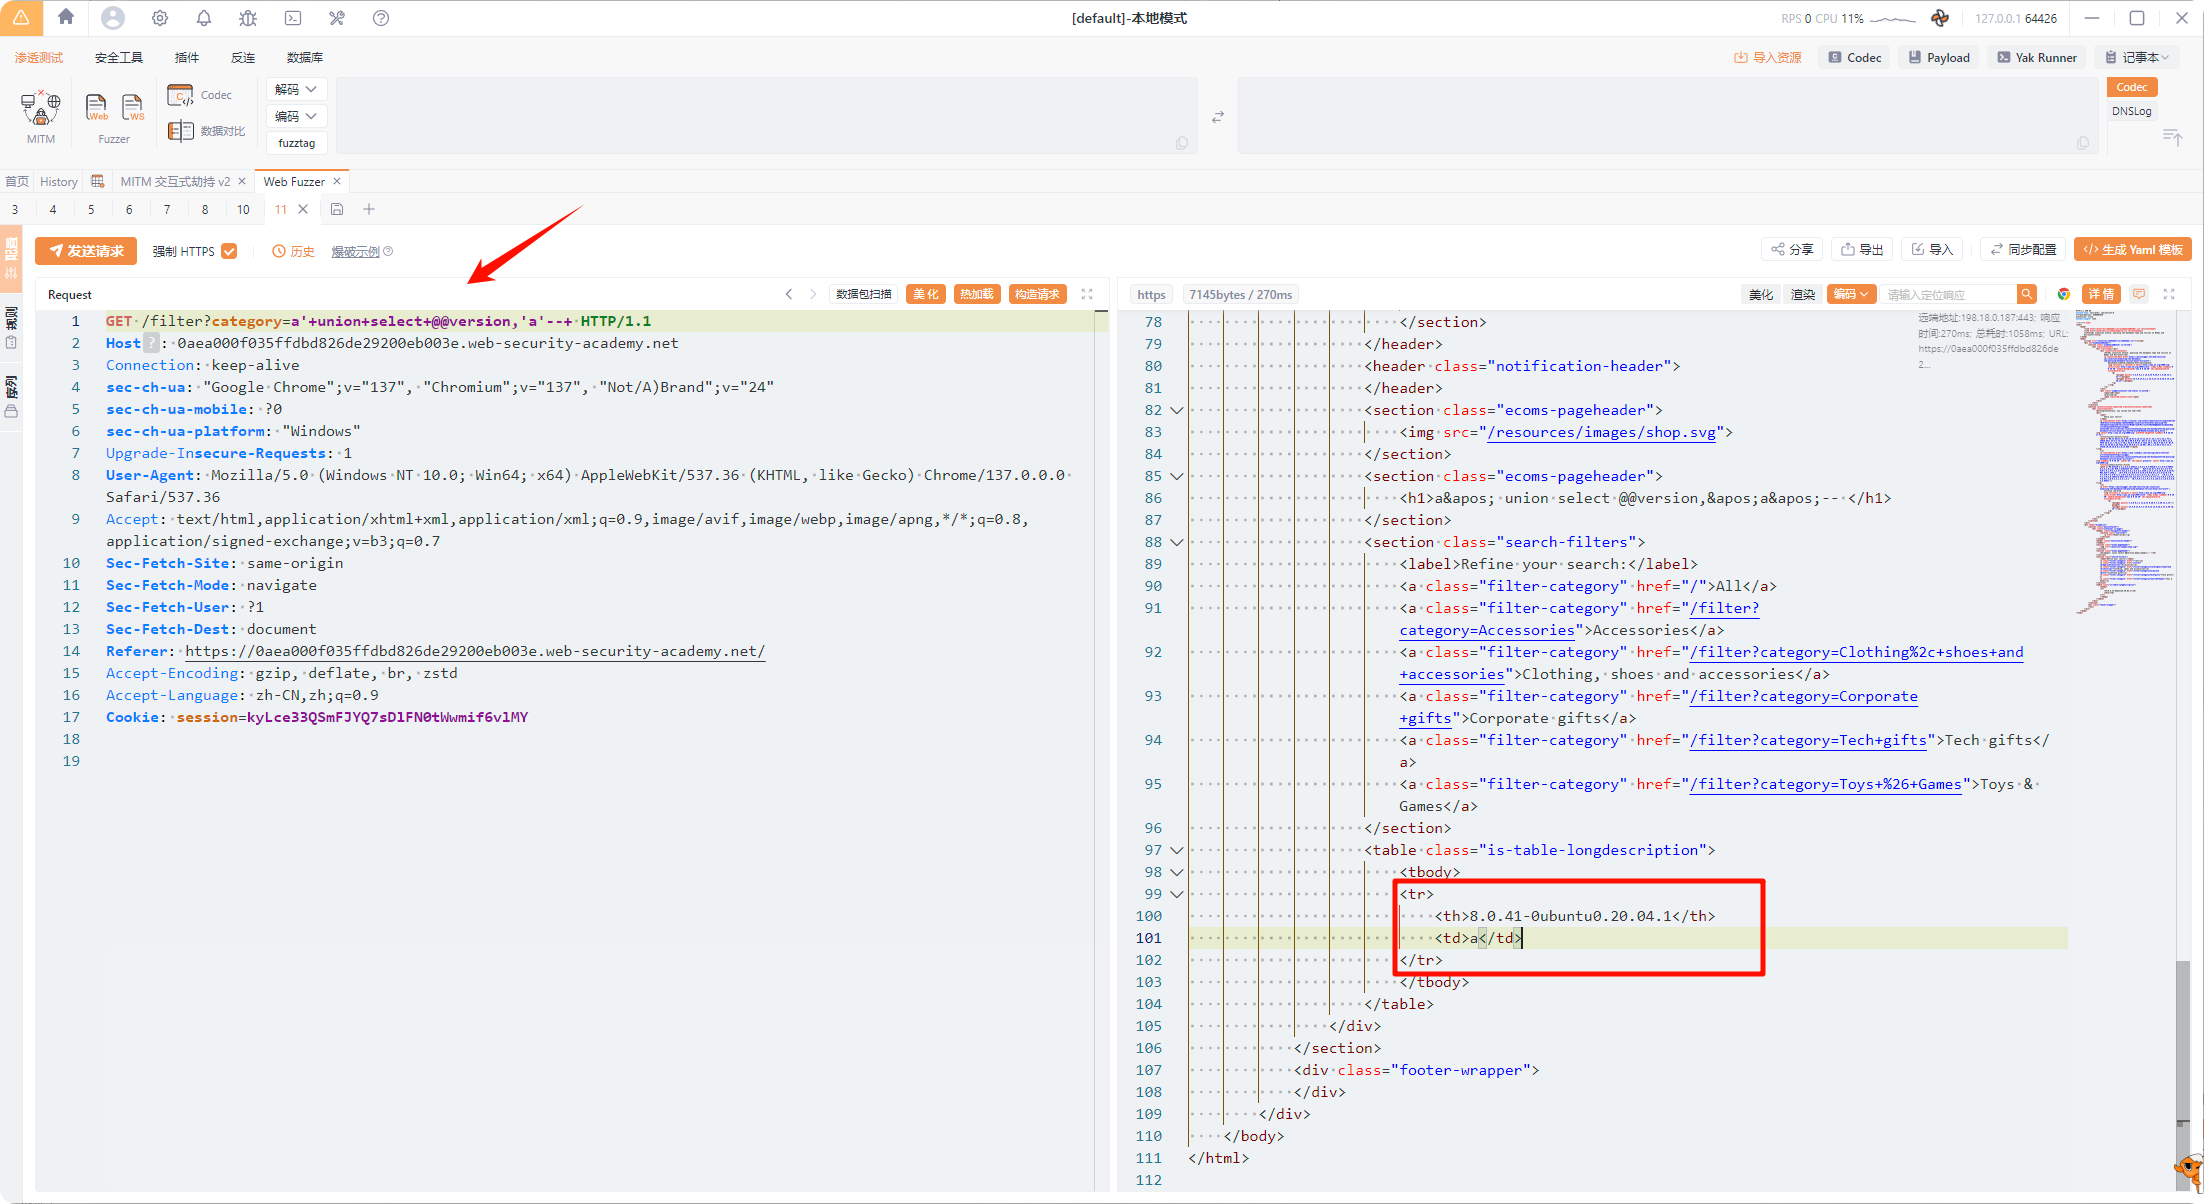
Task: Open the decode dropdown
Action: [296, 89]
